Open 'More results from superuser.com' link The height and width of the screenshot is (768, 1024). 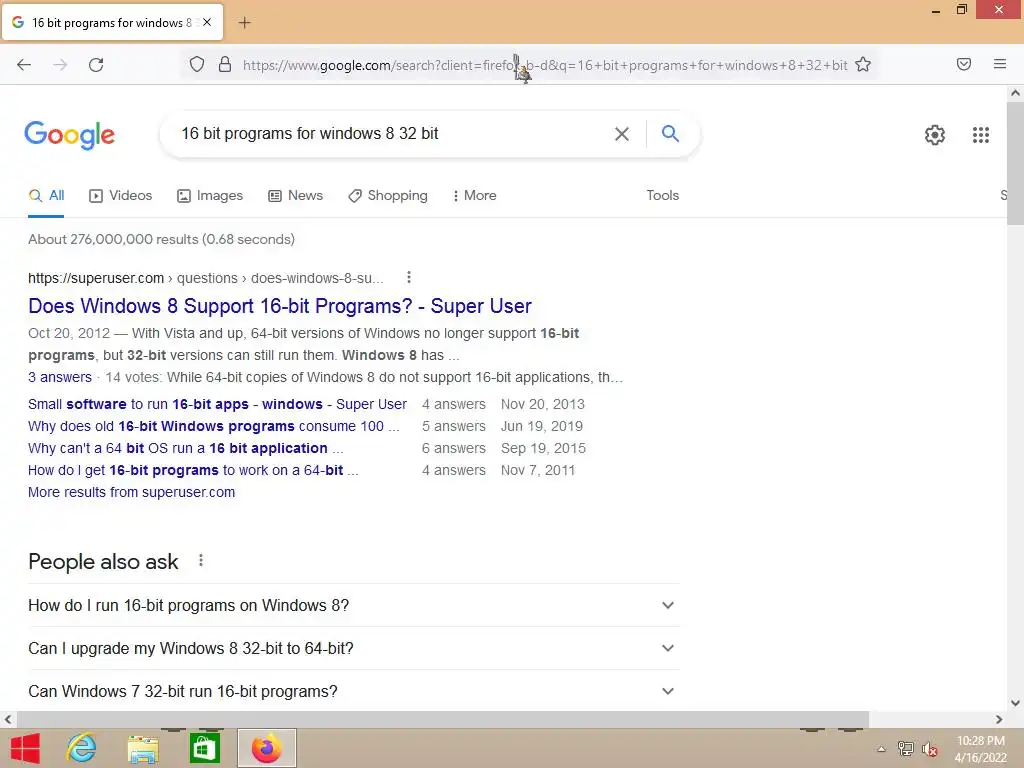click(x=131, y=492)
